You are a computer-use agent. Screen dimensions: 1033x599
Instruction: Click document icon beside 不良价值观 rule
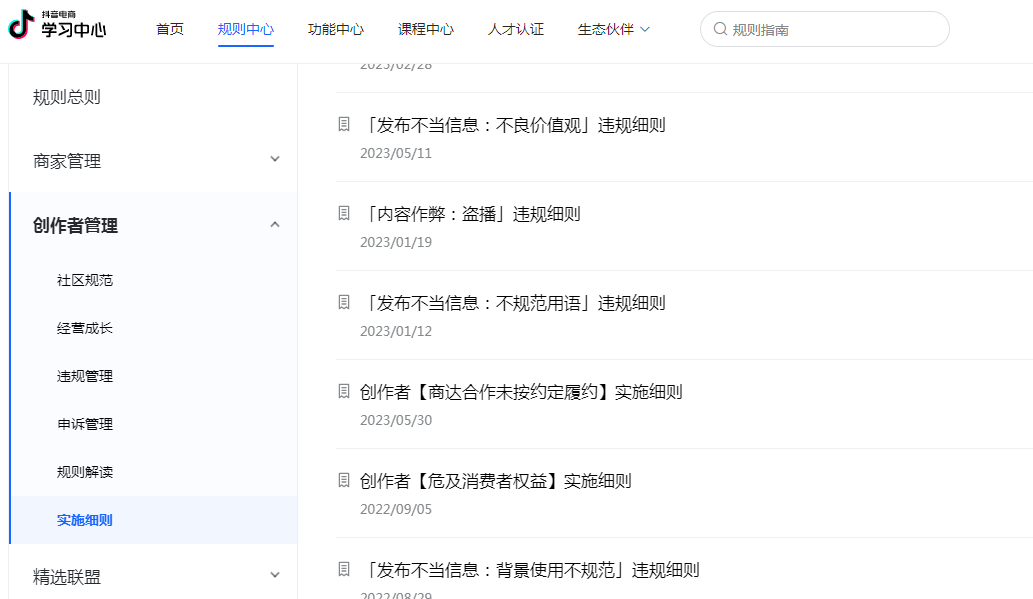[x=344, y=125]
